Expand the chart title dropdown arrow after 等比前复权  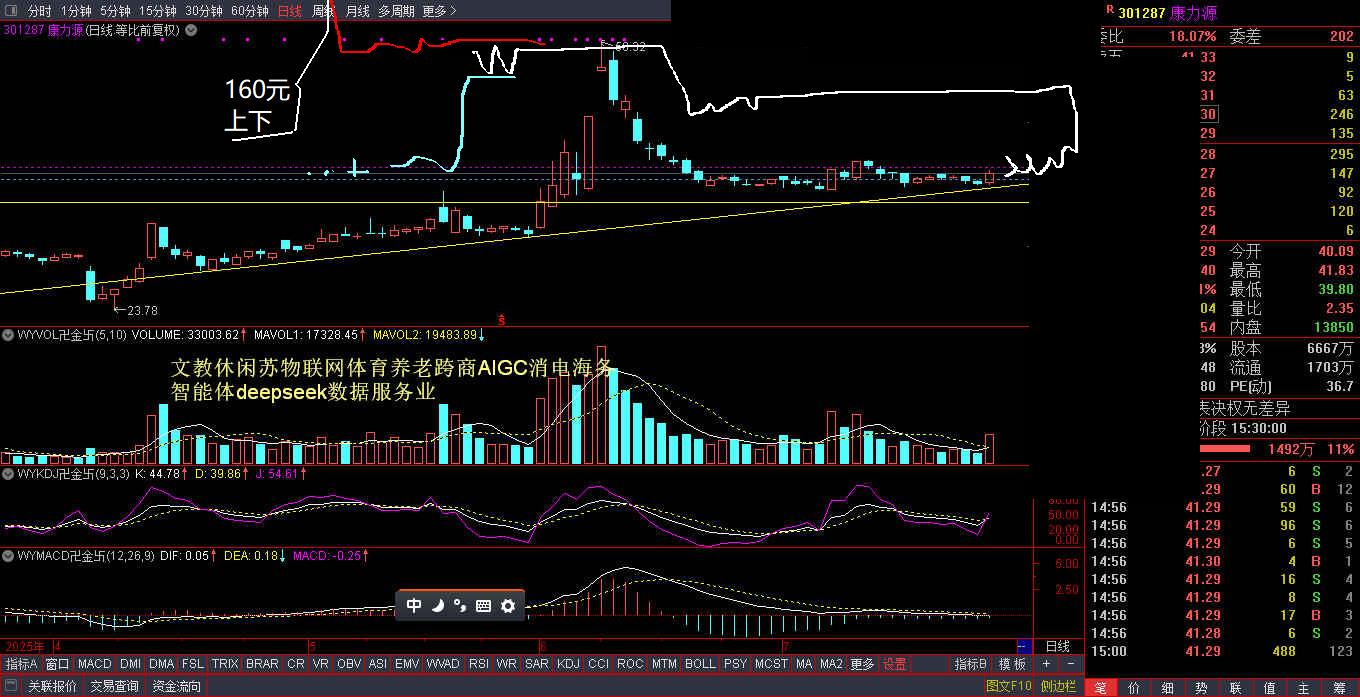click(x=191, y=30)
